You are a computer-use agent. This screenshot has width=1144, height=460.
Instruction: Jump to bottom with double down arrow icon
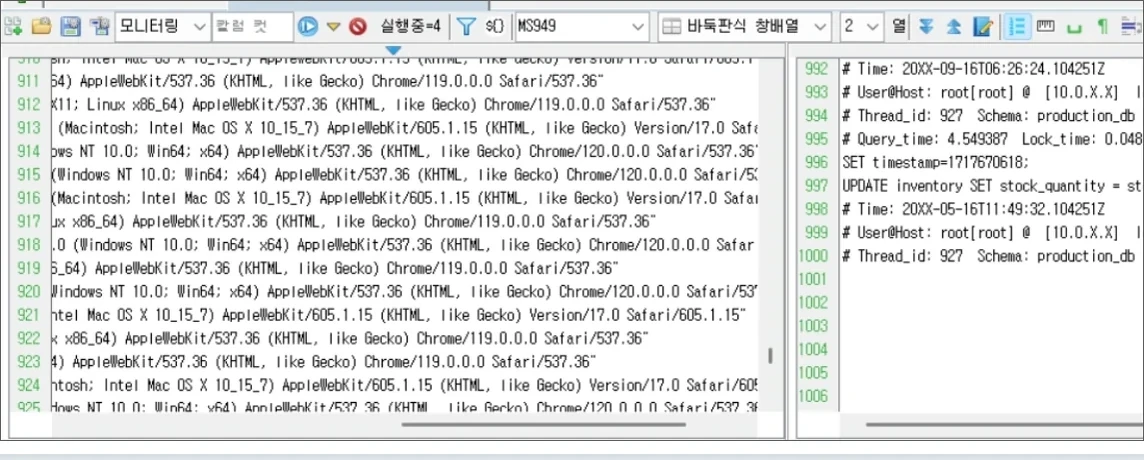[x=926, y=27]
